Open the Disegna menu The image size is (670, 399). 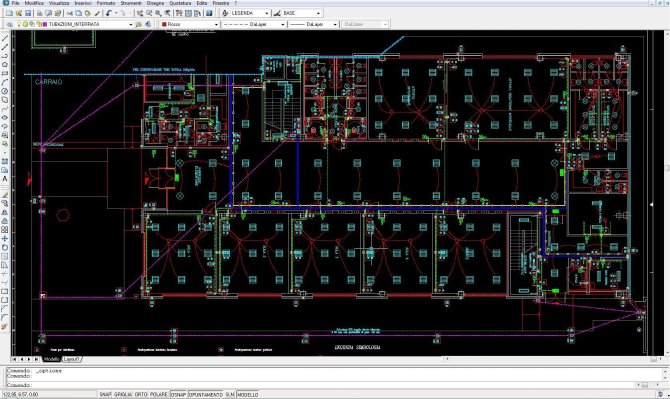pos(155,3)
